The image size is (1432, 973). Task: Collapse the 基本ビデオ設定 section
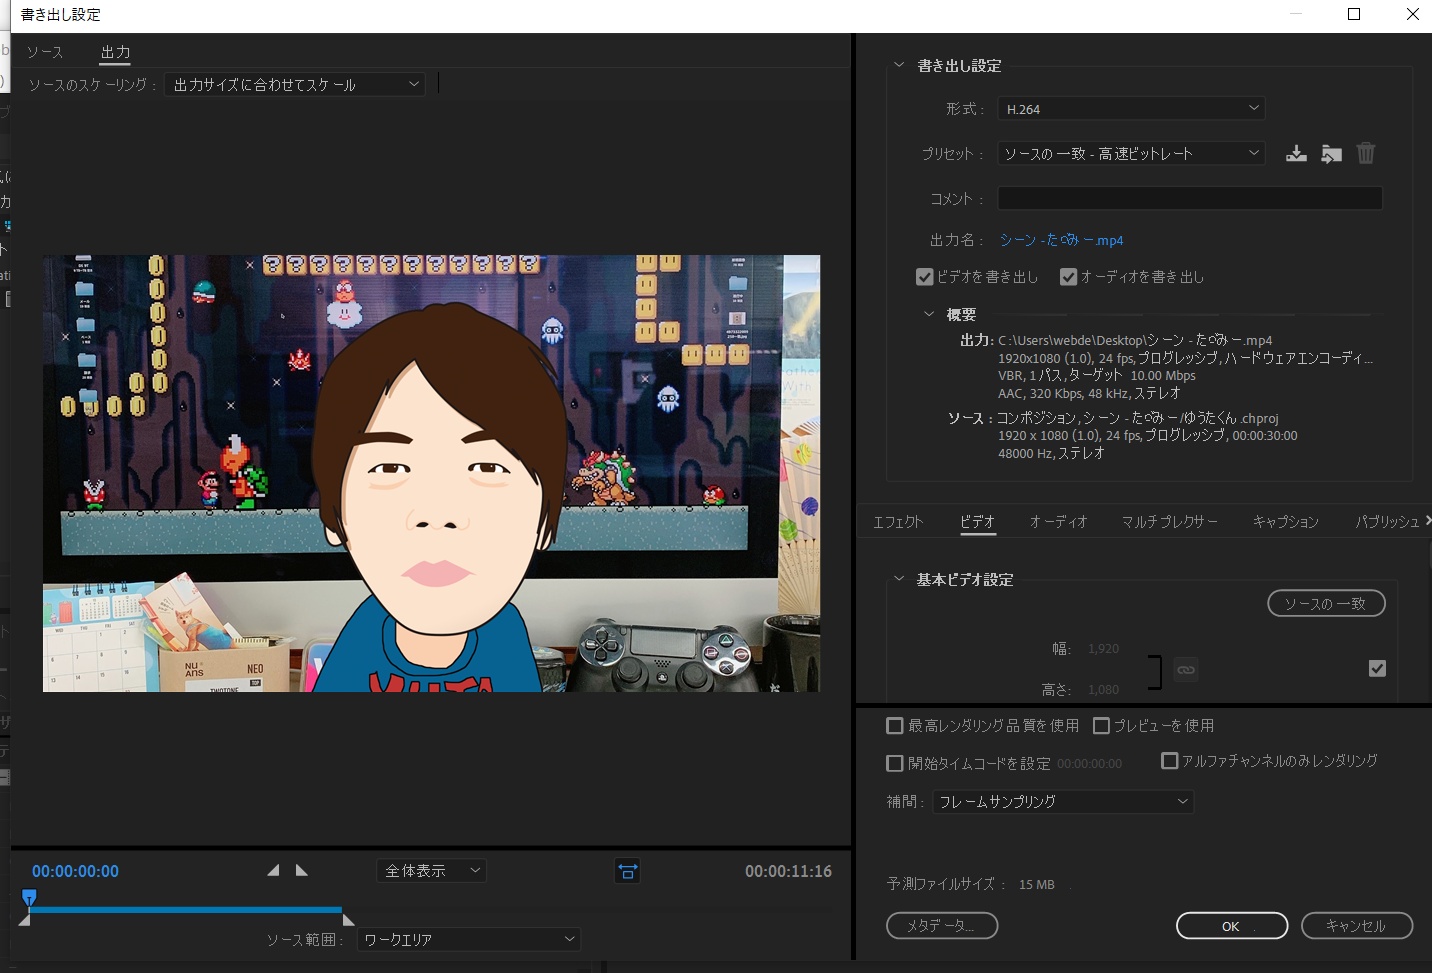pos(898,579)
